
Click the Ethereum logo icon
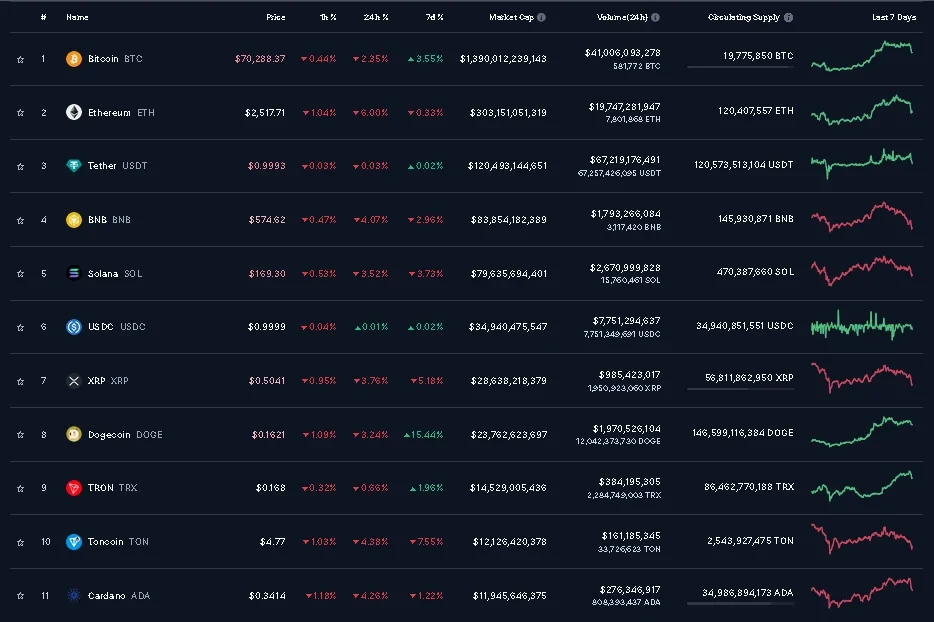click(73, 113)
